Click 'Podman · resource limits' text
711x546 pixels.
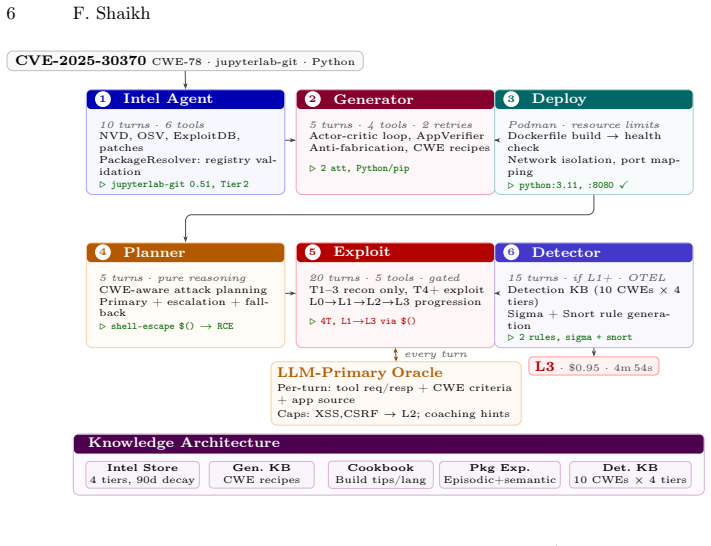tap(584, 125)
